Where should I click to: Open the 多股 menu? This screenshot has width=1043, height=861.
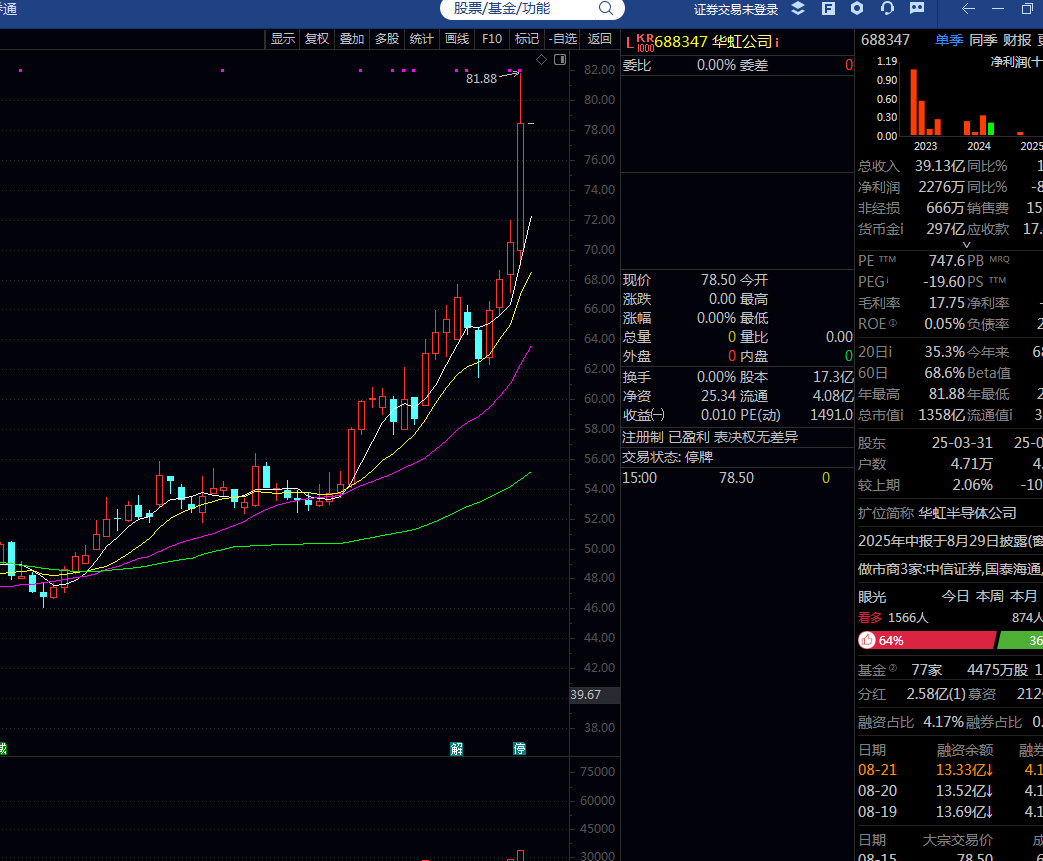point(386,39)
